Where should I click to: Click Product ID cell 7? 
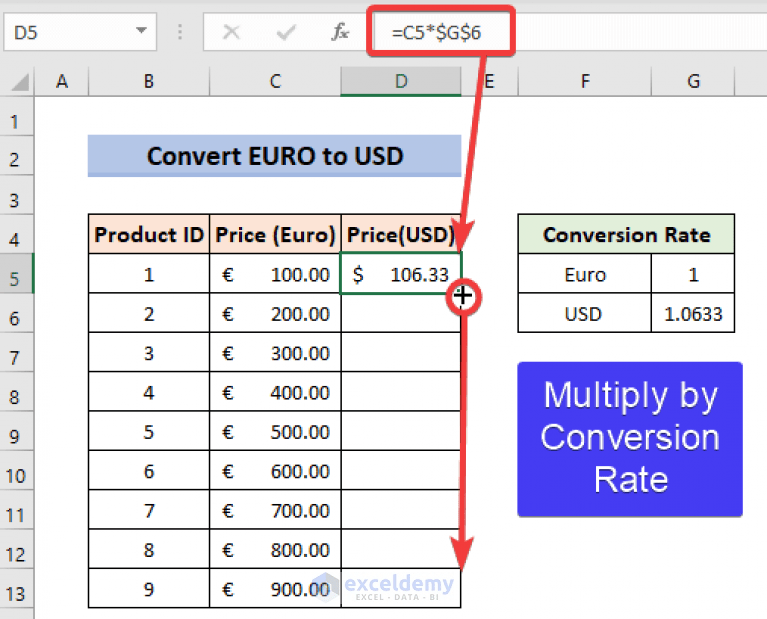click(x=149, y=510)
